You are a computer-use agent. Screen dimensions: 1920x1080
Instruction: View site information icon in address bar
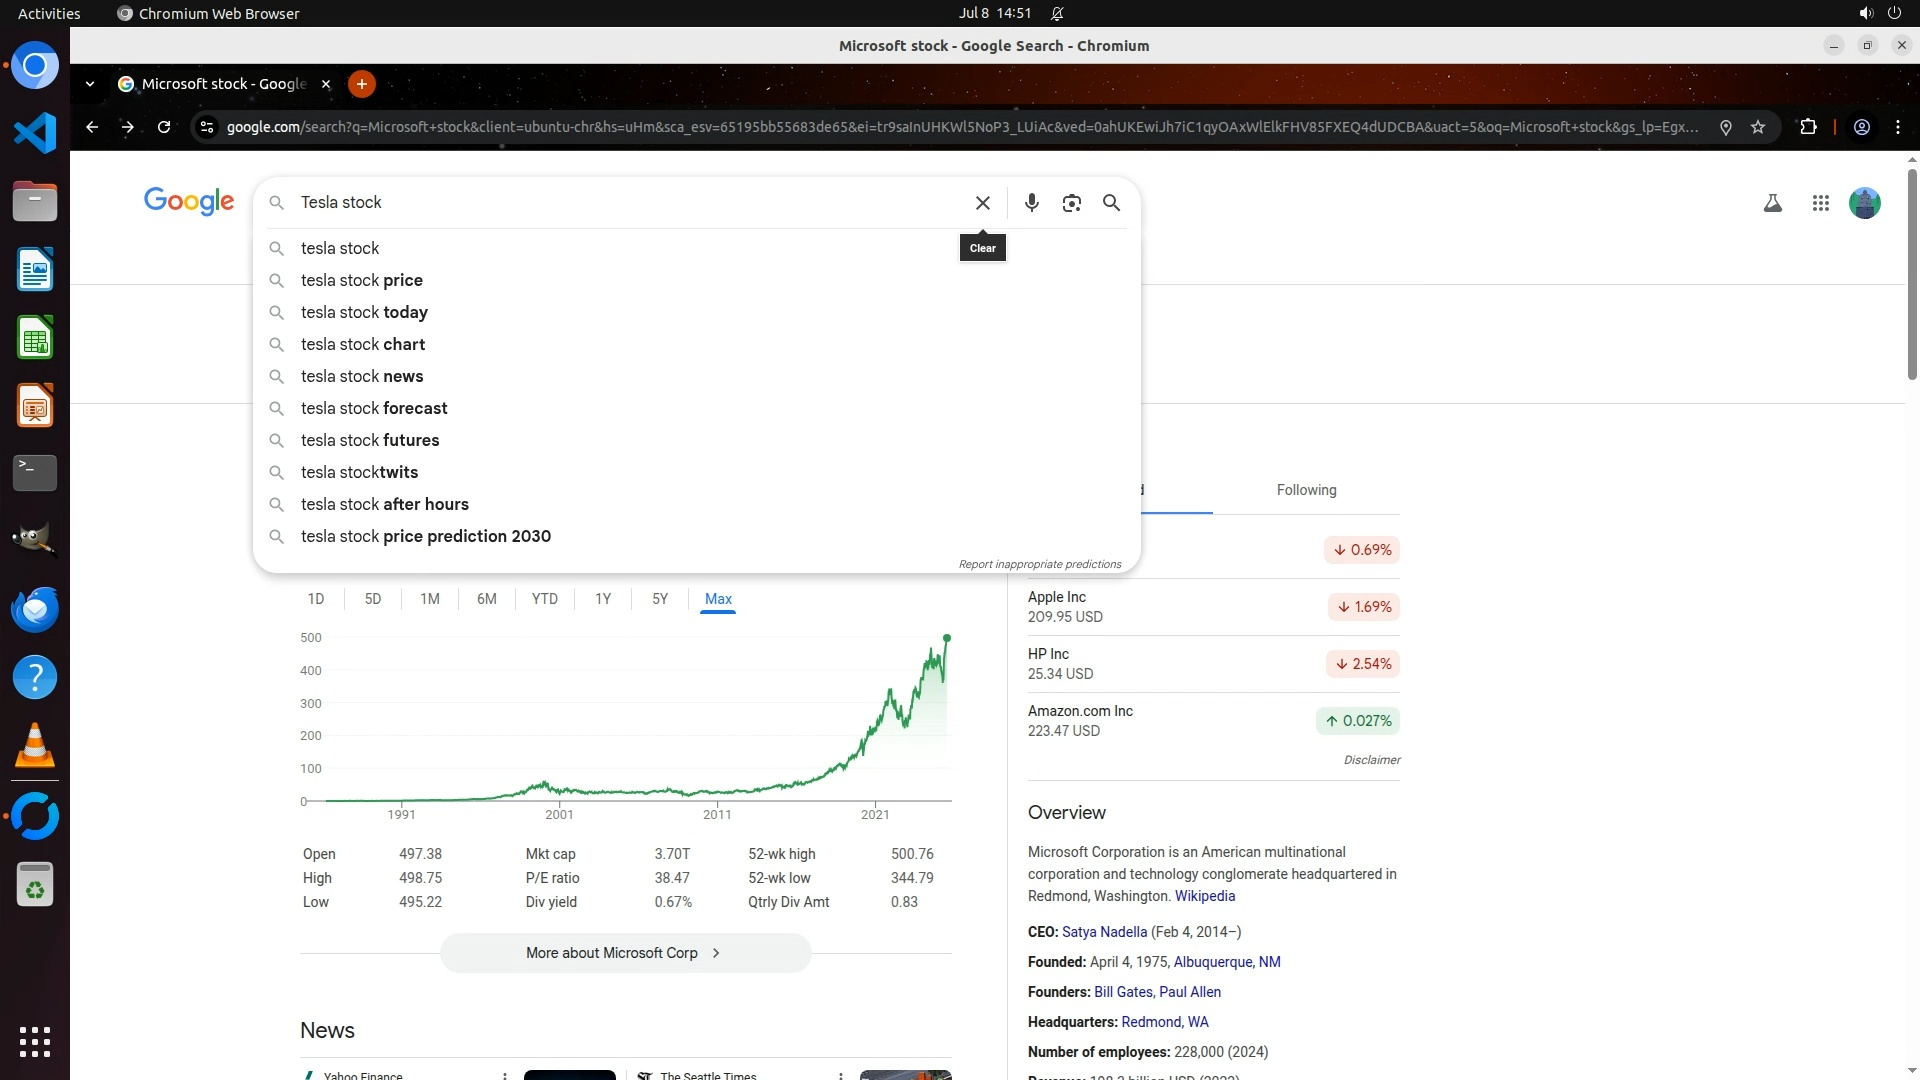click(207, 127)
